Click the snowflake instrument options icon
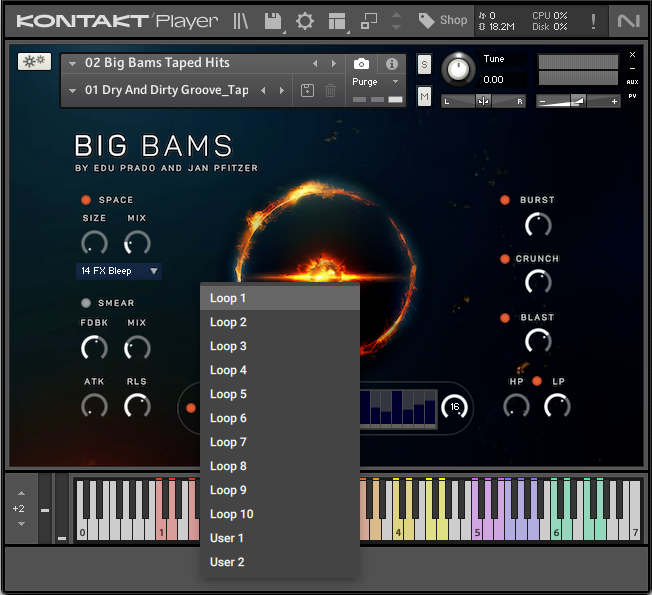The width and height of the screenshot is (652, 595). coord(34,62)
